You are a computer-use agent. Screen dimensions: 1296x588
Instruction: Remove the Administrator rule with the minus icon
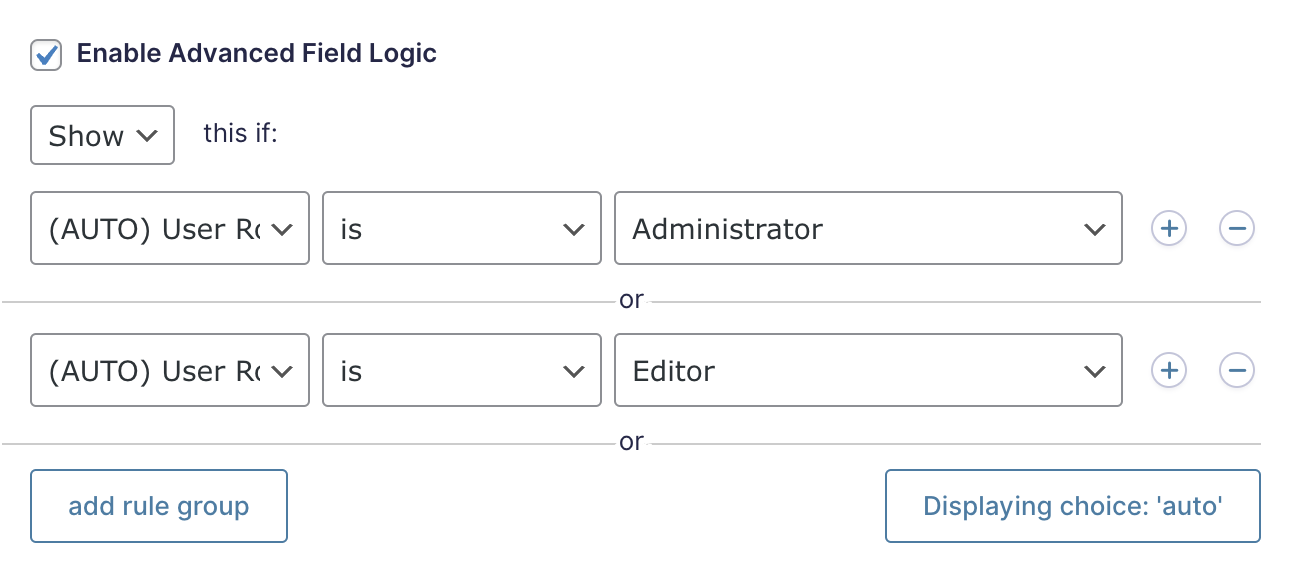pyautogui.click(x=1236, y=229)
